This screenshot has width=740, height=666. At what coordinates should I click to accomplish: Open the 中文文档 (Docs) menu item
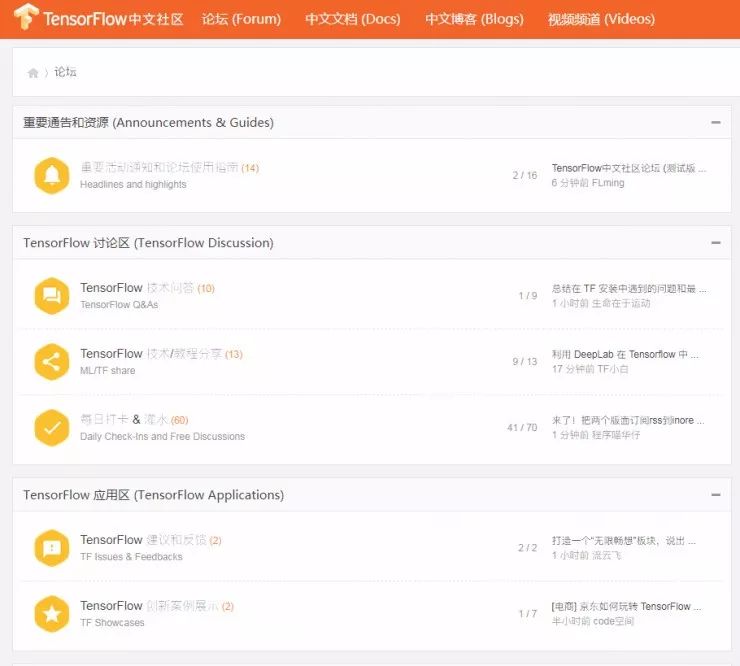[x=353, y=19]
